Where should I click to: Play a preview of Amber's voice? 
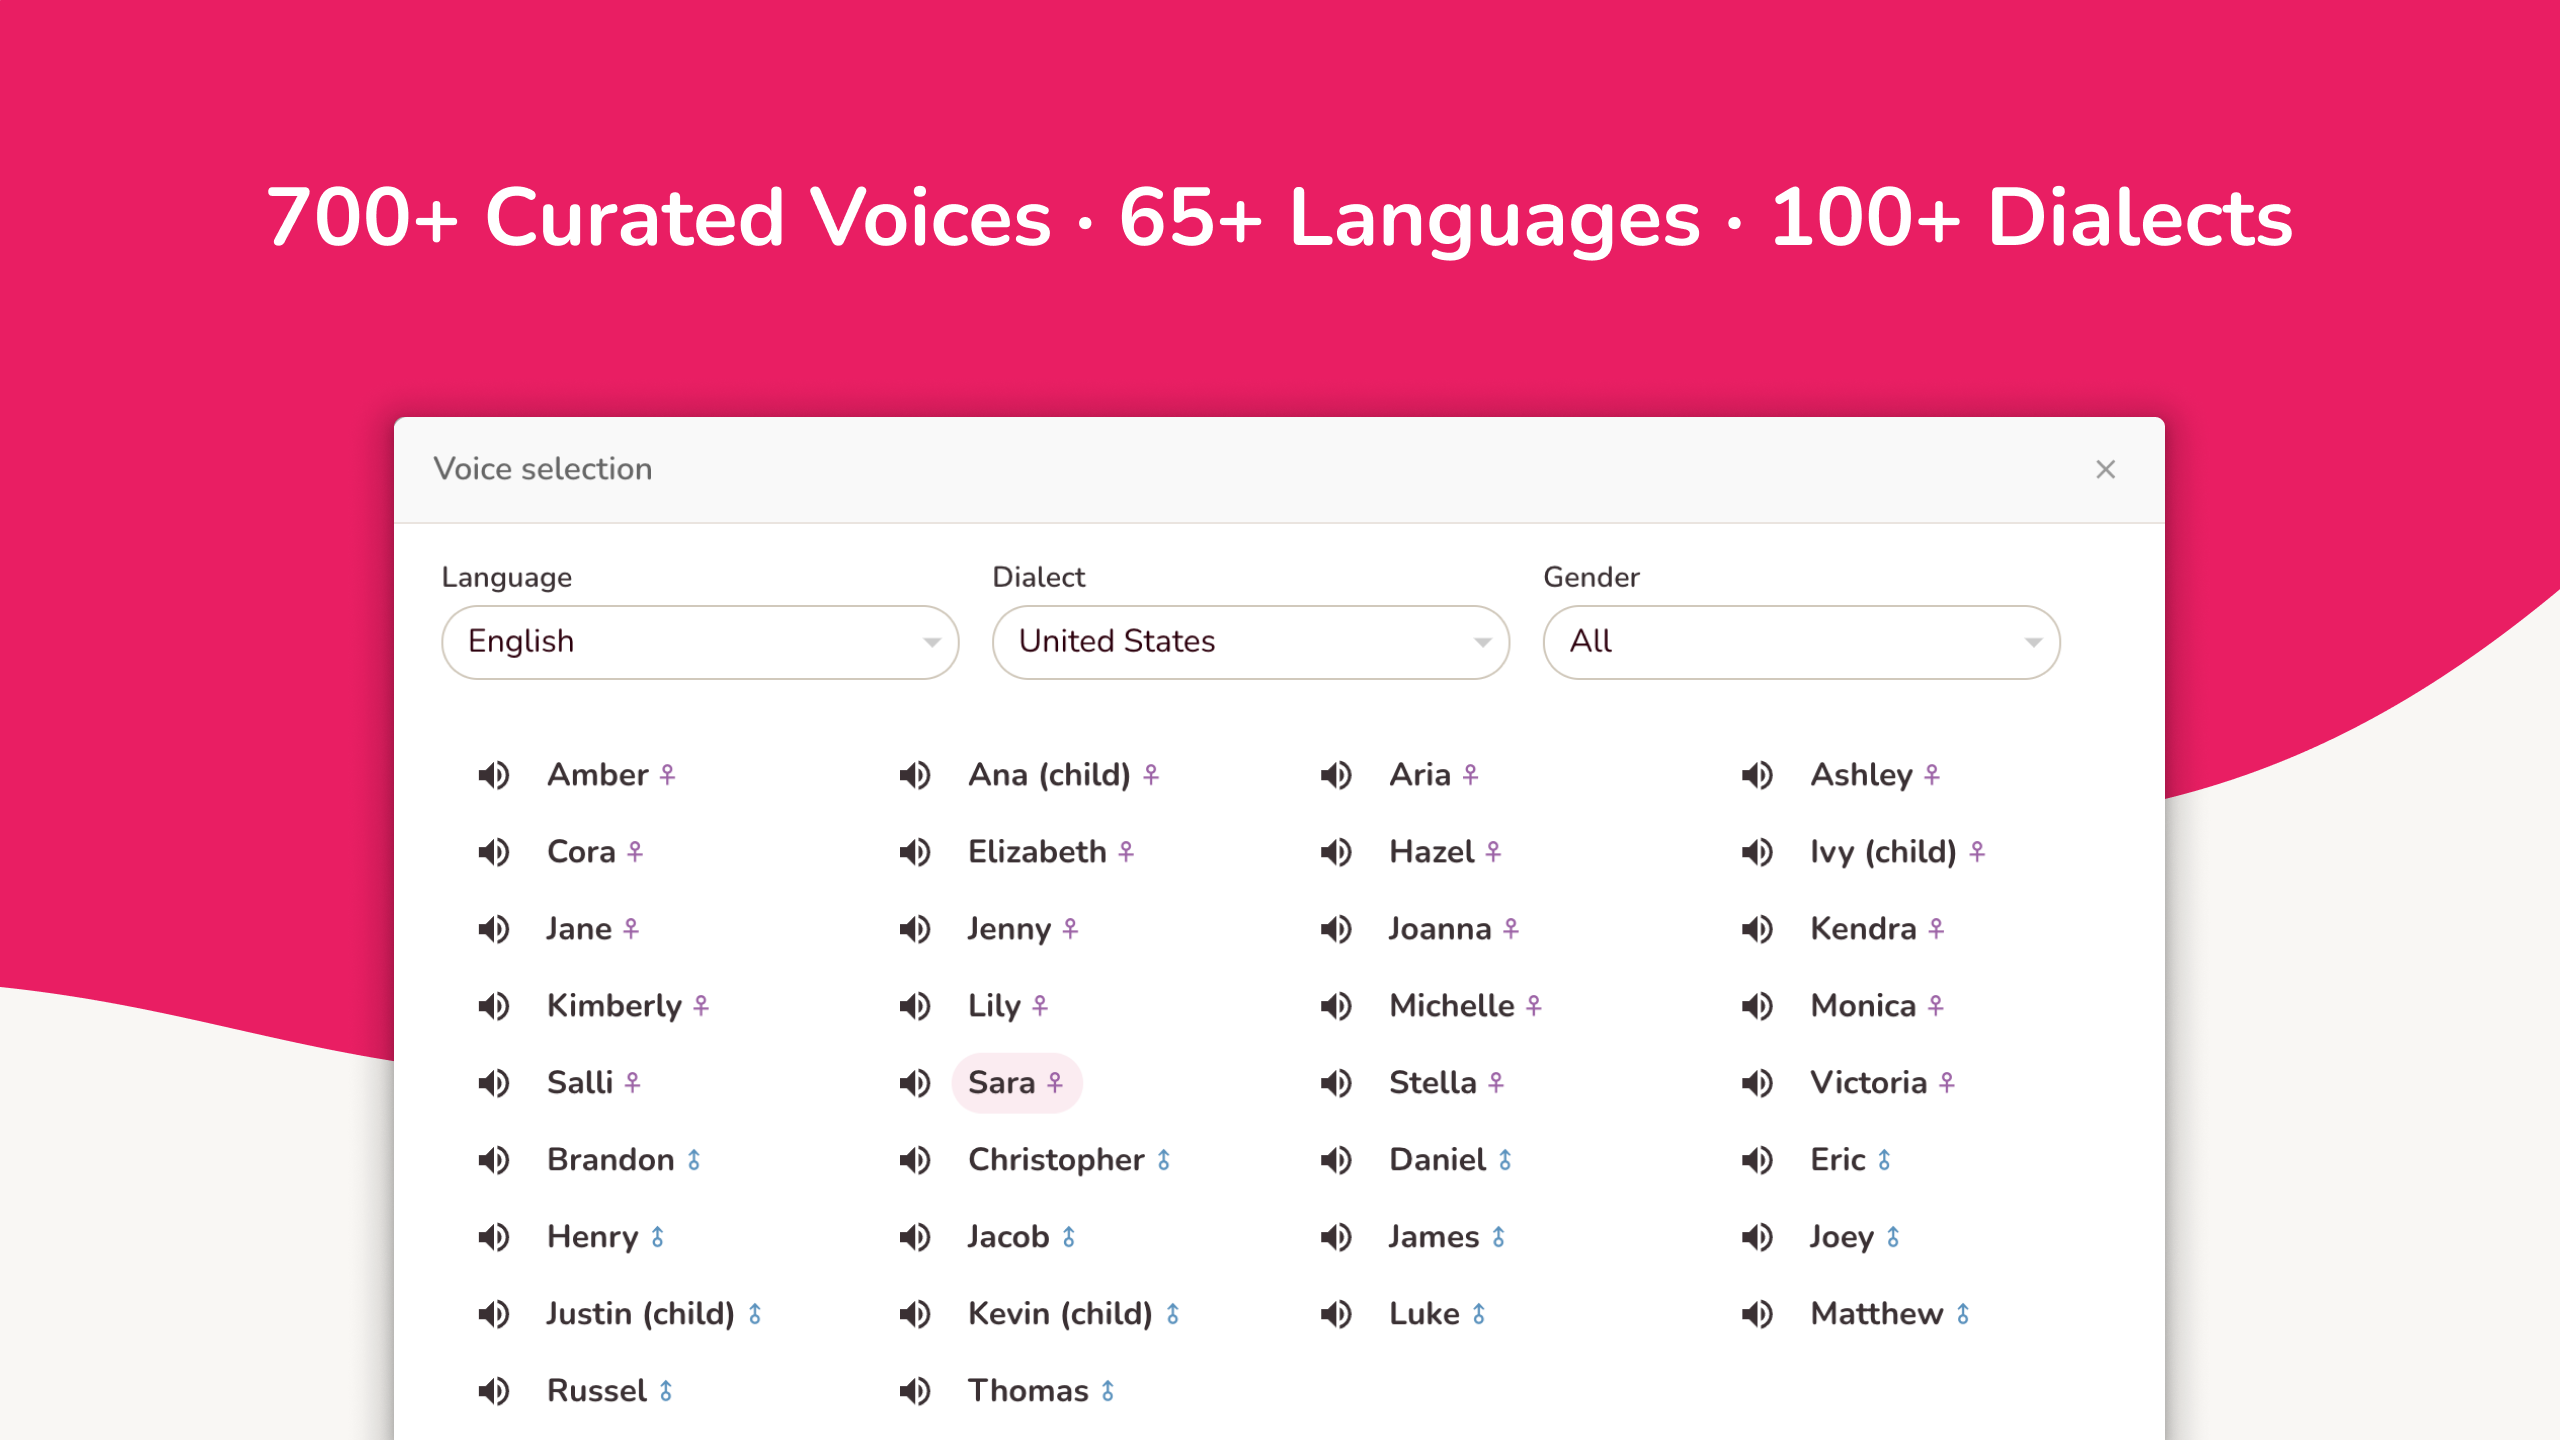click(493, 774)
